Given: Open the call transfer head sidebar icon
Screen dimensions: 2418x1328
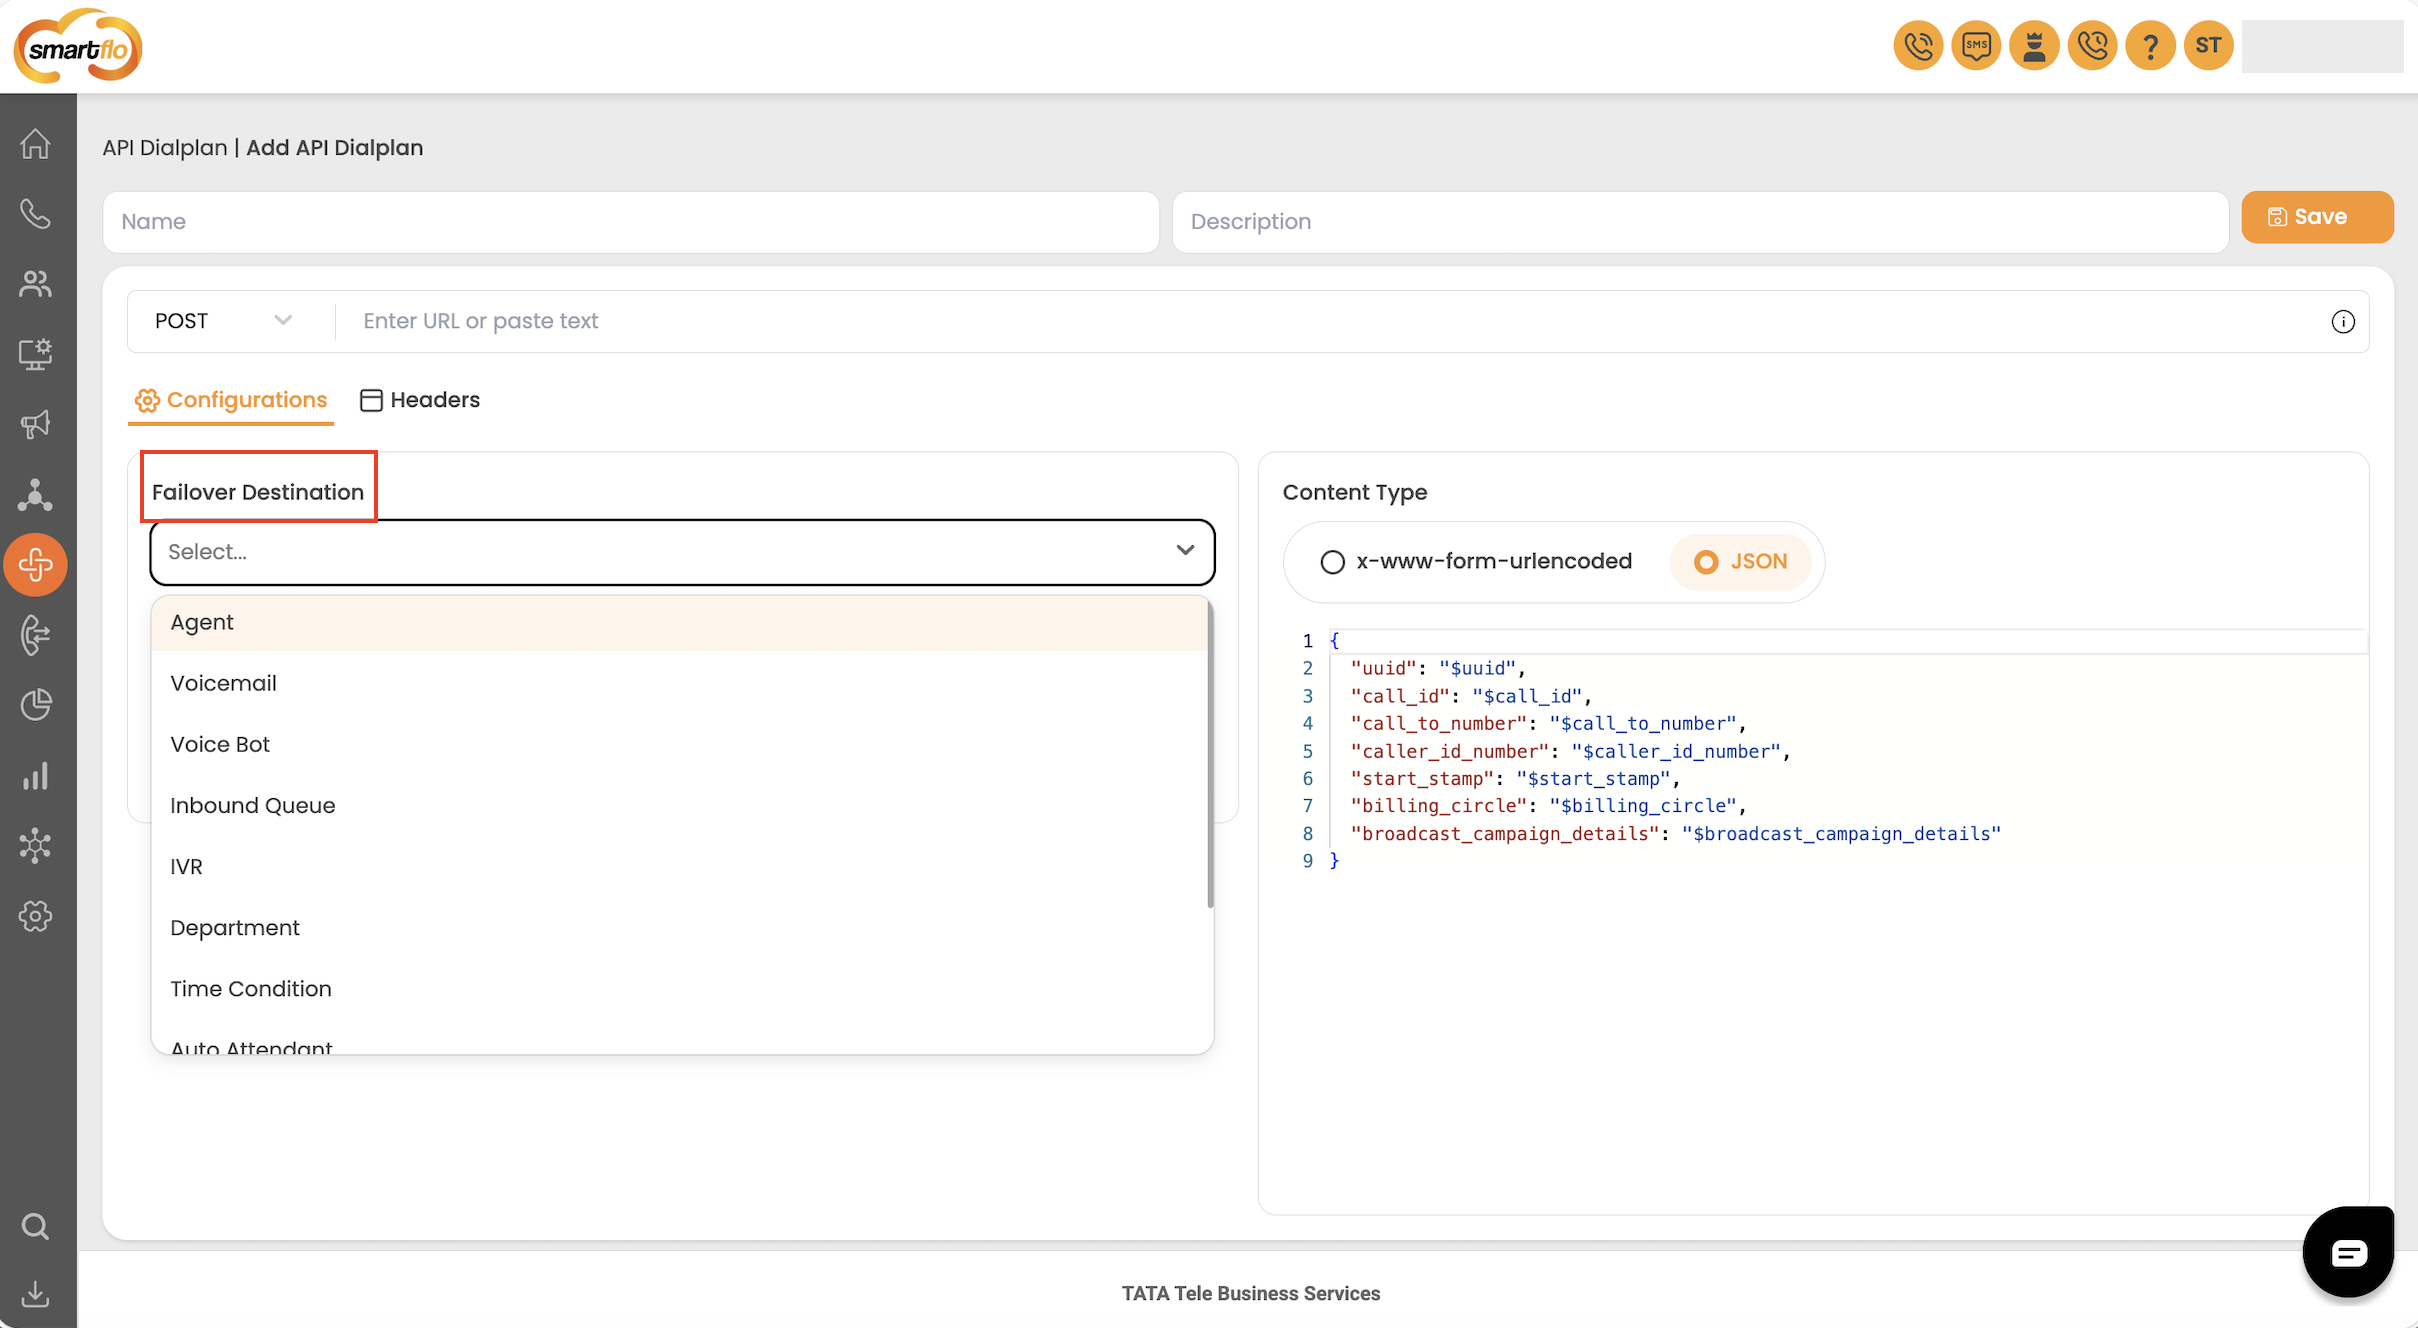Looking at the screenshot, I should (35, 635).
